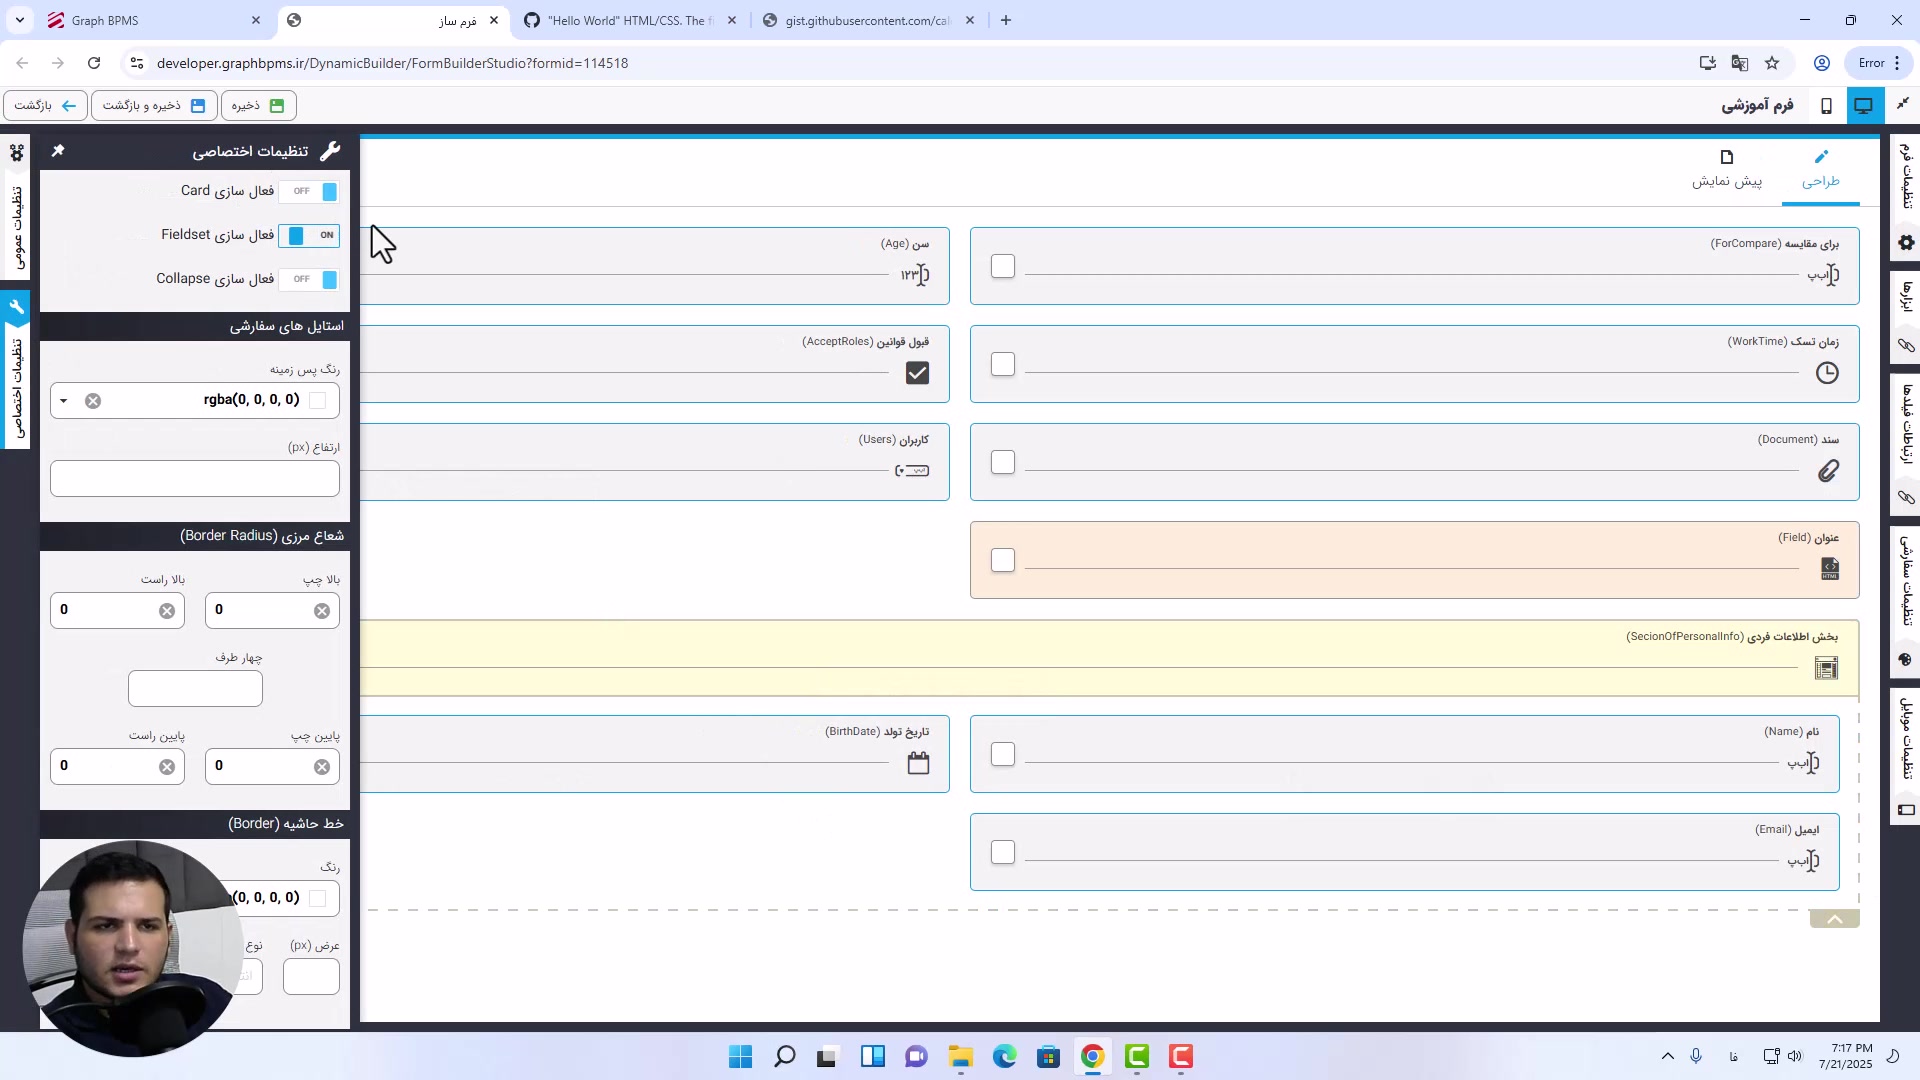Viewport: 1920px width, 1080px height.
Task: Switch to mobile device view icon
Action: click(x=1826, y=105)
